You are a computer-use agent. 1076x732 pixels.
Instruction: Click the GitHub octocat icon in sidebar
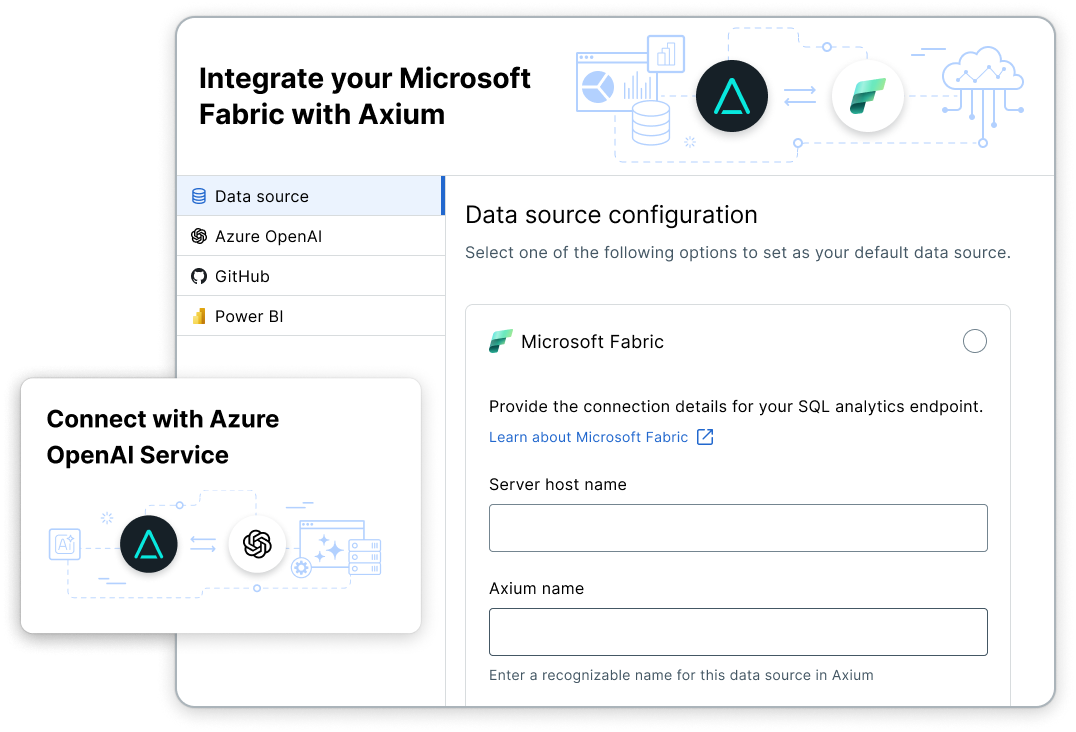pyautogui.click(x=199, y=276)
